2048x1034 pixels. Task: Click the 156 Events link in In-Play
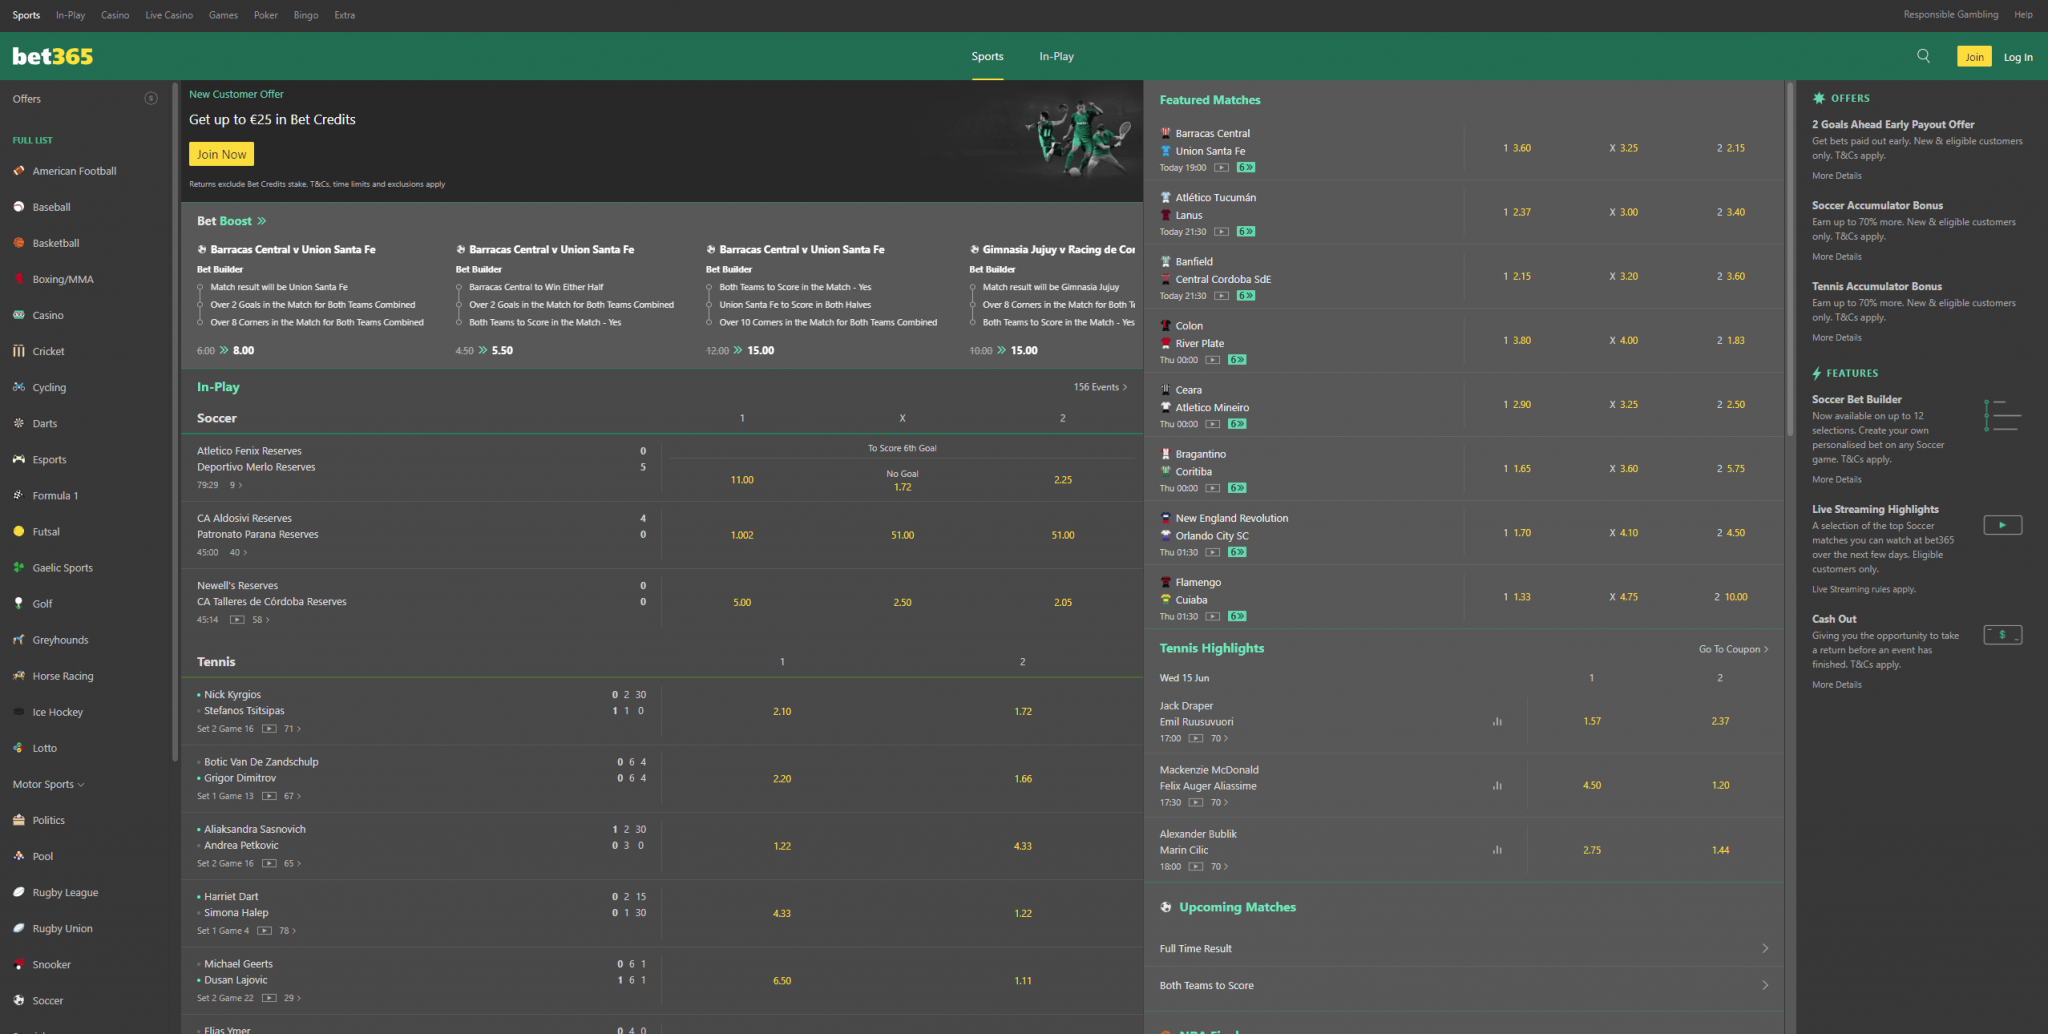click(x=1100, y=386)
